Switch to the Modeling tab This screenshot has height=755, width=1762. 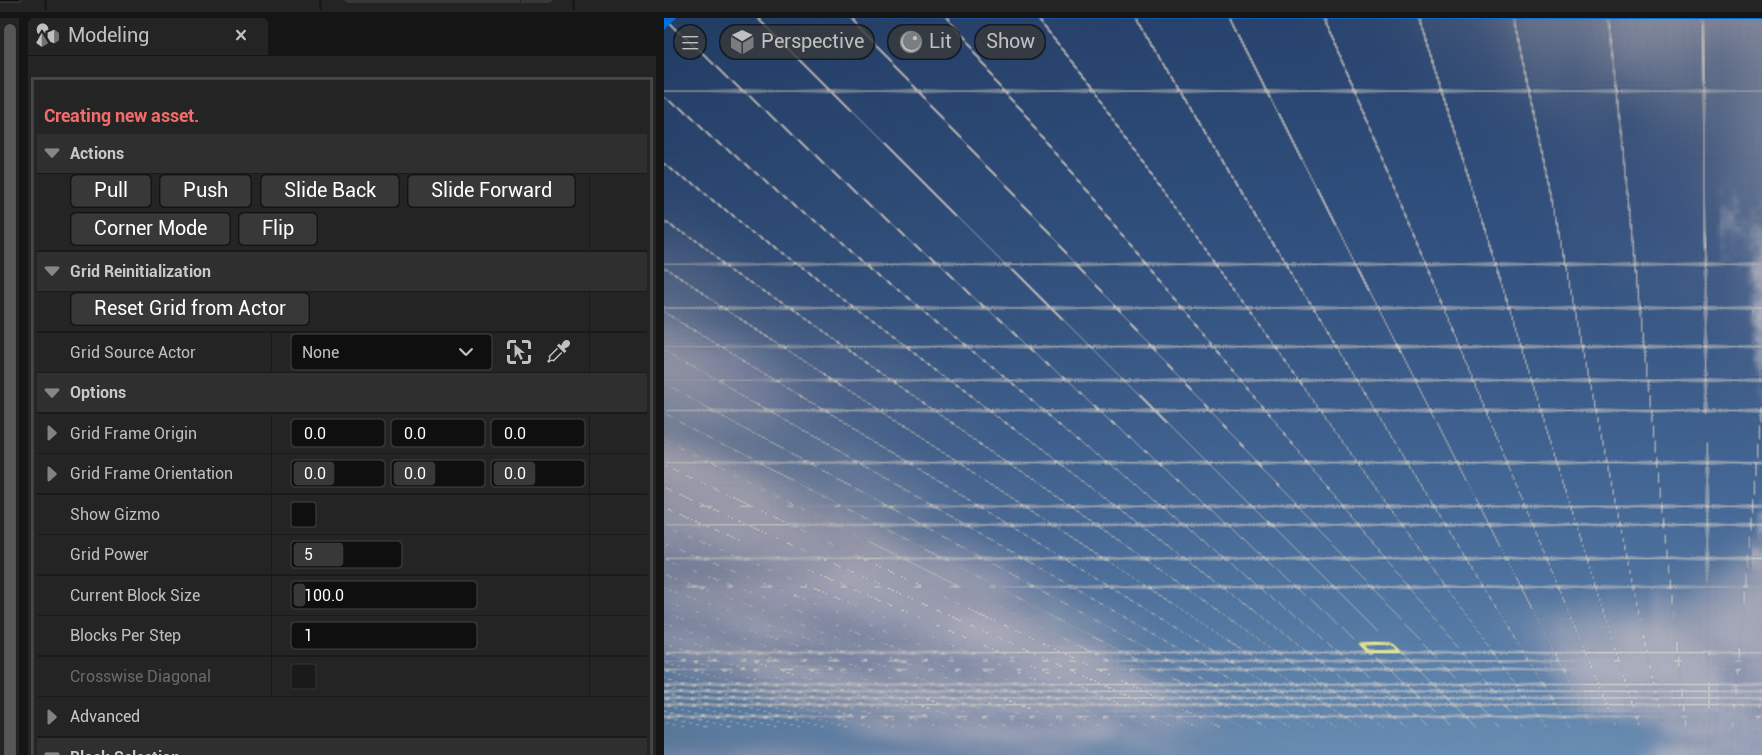pos(148,35)
